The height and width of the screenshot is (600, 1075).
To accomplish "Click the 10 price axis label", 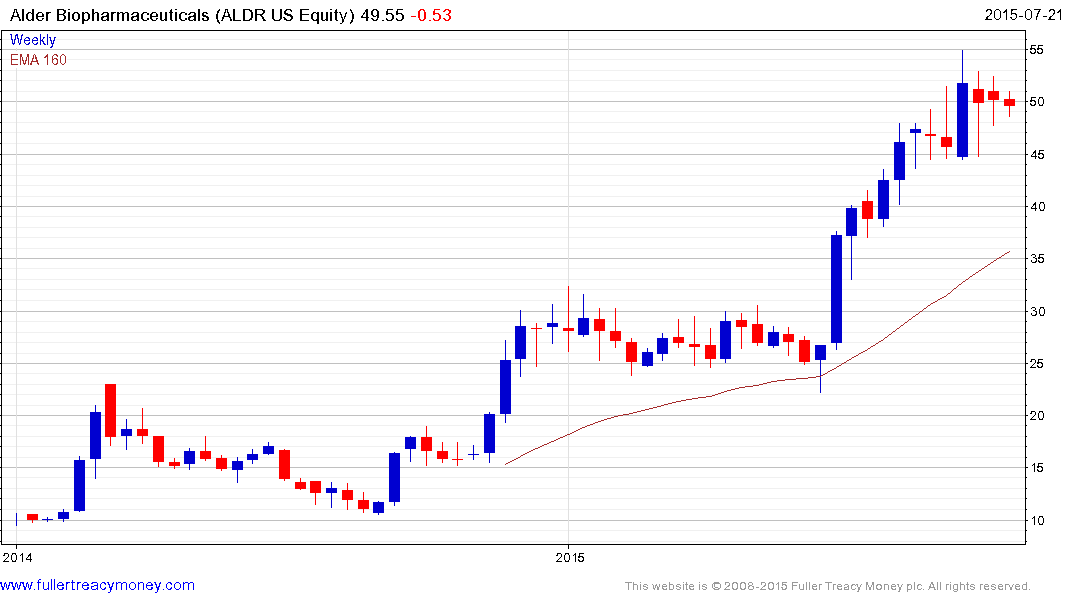I will click(x=1037, y=521).
